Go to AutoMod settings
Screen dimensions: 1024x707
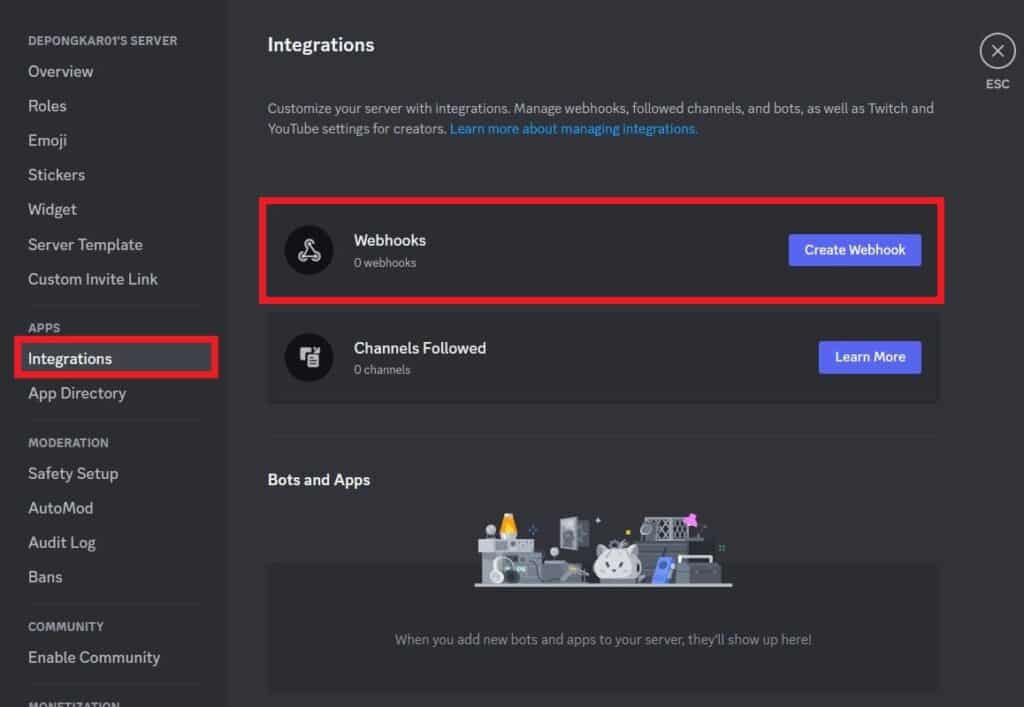click(61, 508)
